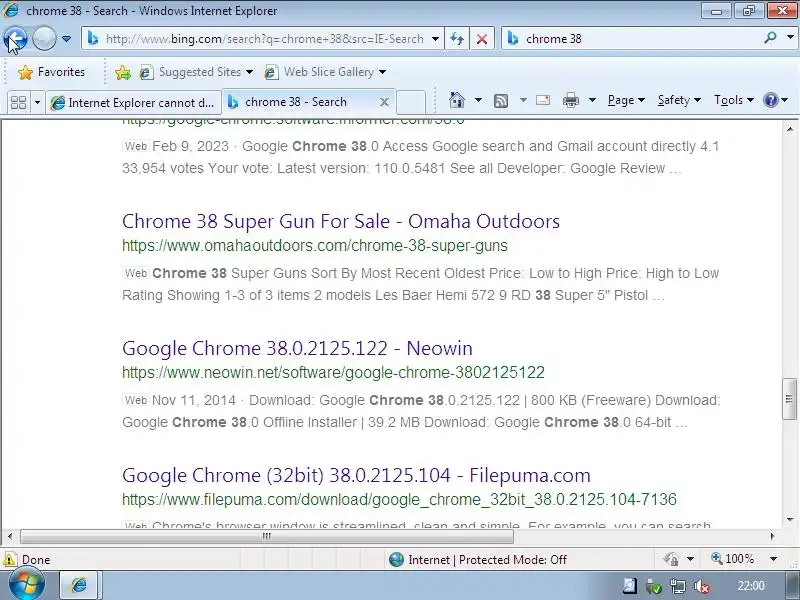Click the green security shield tray icon
This screenshot has width=800, height=600.
(654, 587)
